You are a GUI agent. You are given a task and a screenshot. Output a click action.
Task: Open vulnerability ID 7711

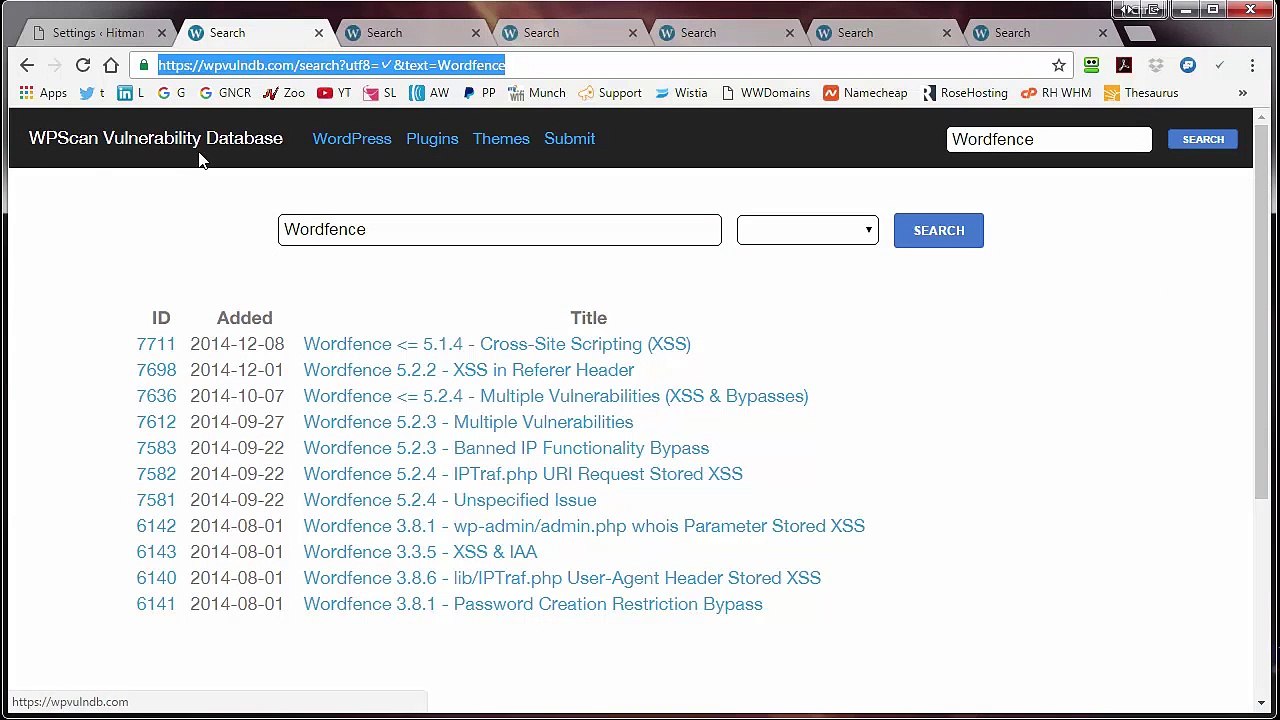[156, 344]
